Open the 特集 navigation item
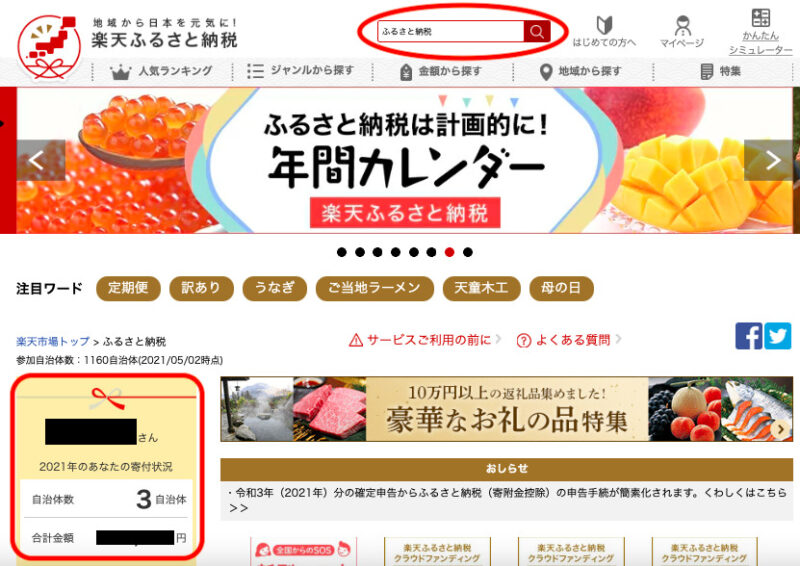The image size is (800, 566). tap(720, 71)
